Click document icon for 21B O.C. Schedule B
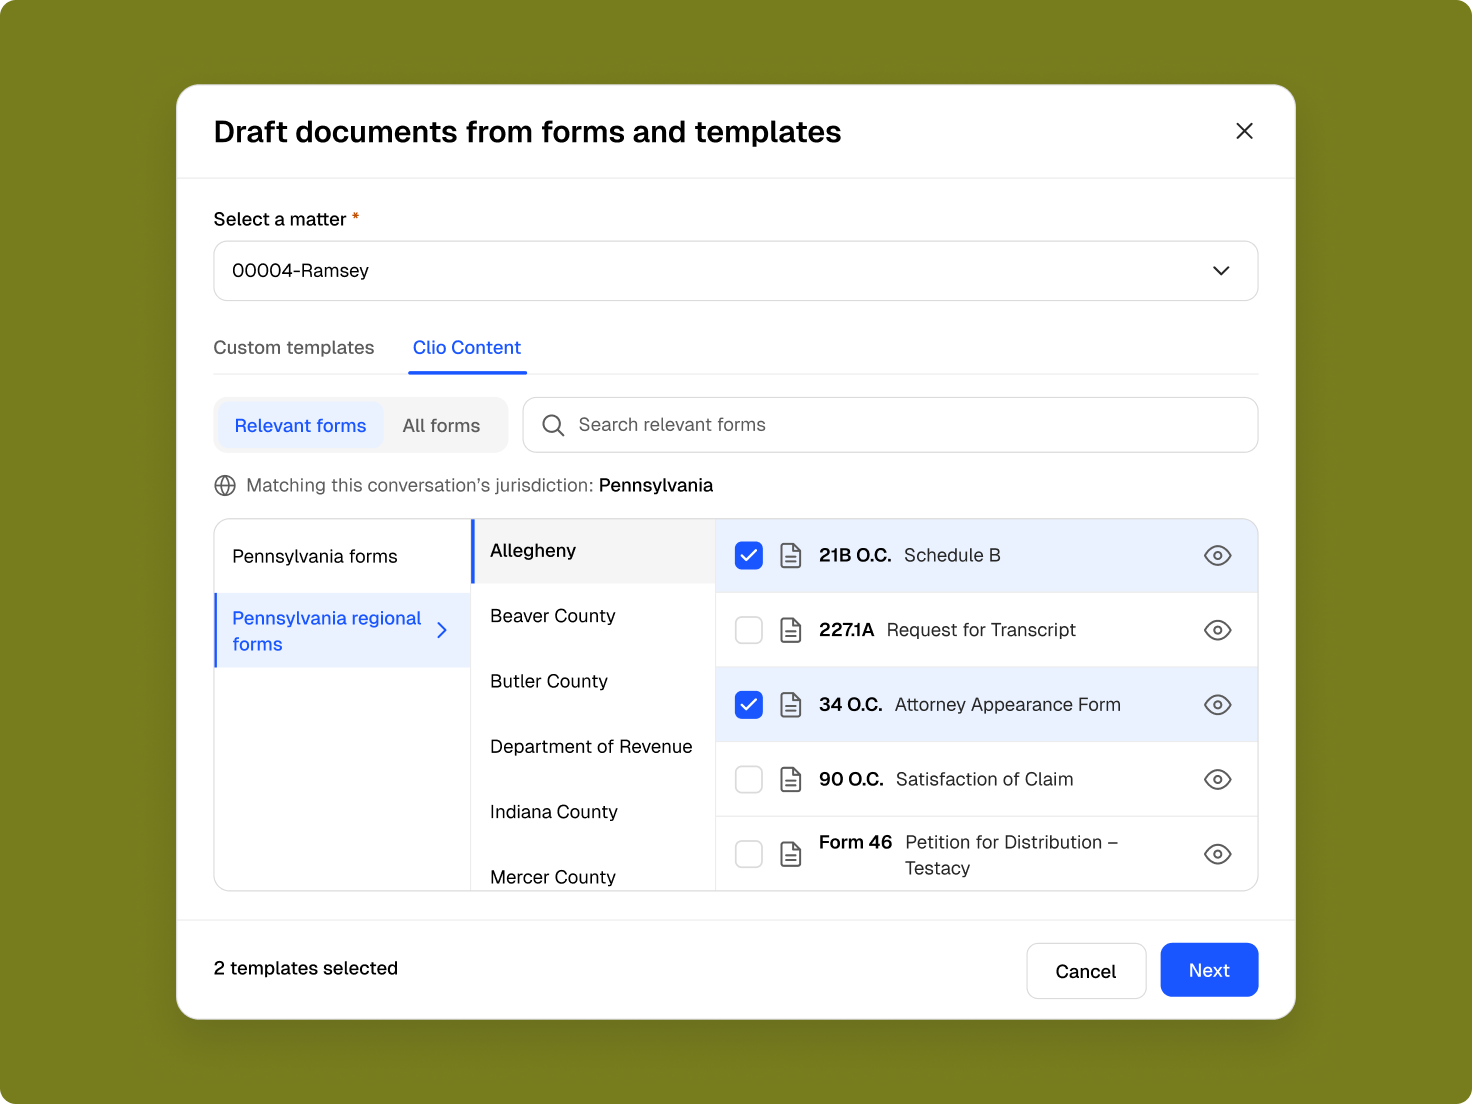 coord(791,555)
